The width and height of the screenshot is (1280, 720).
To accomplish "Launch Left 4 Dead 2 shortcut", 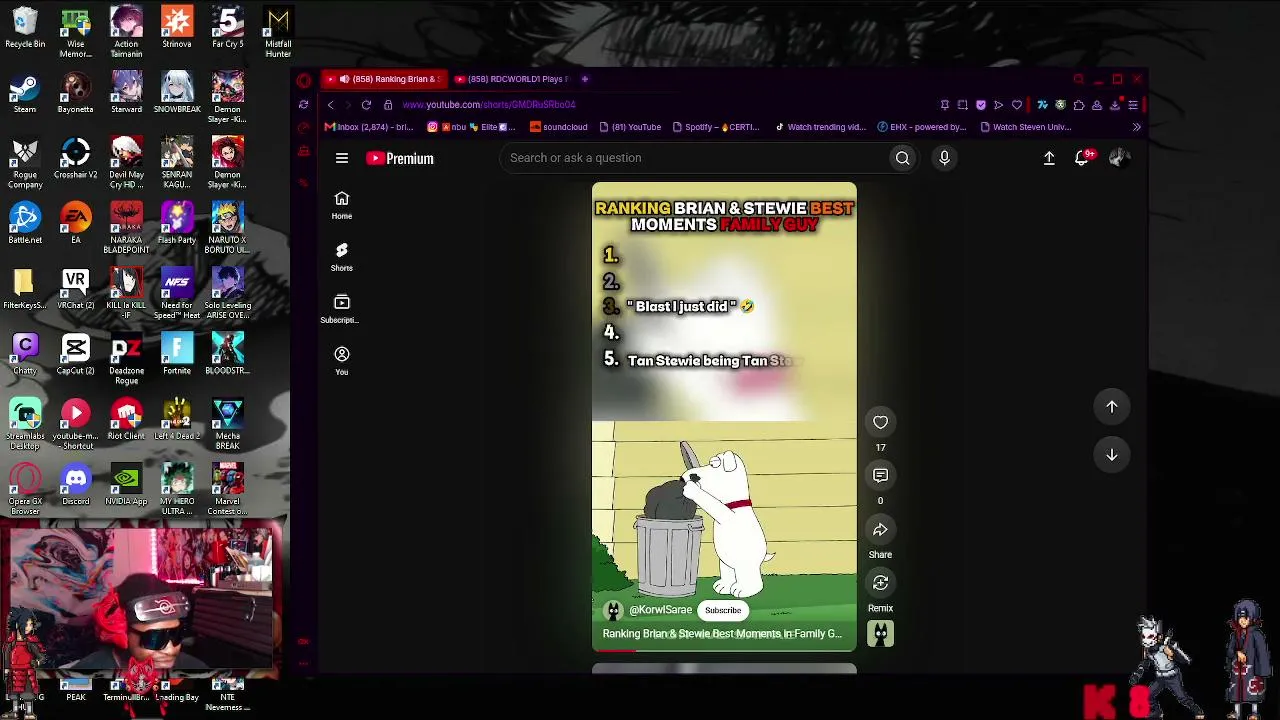I will click(x=177, y=420).
